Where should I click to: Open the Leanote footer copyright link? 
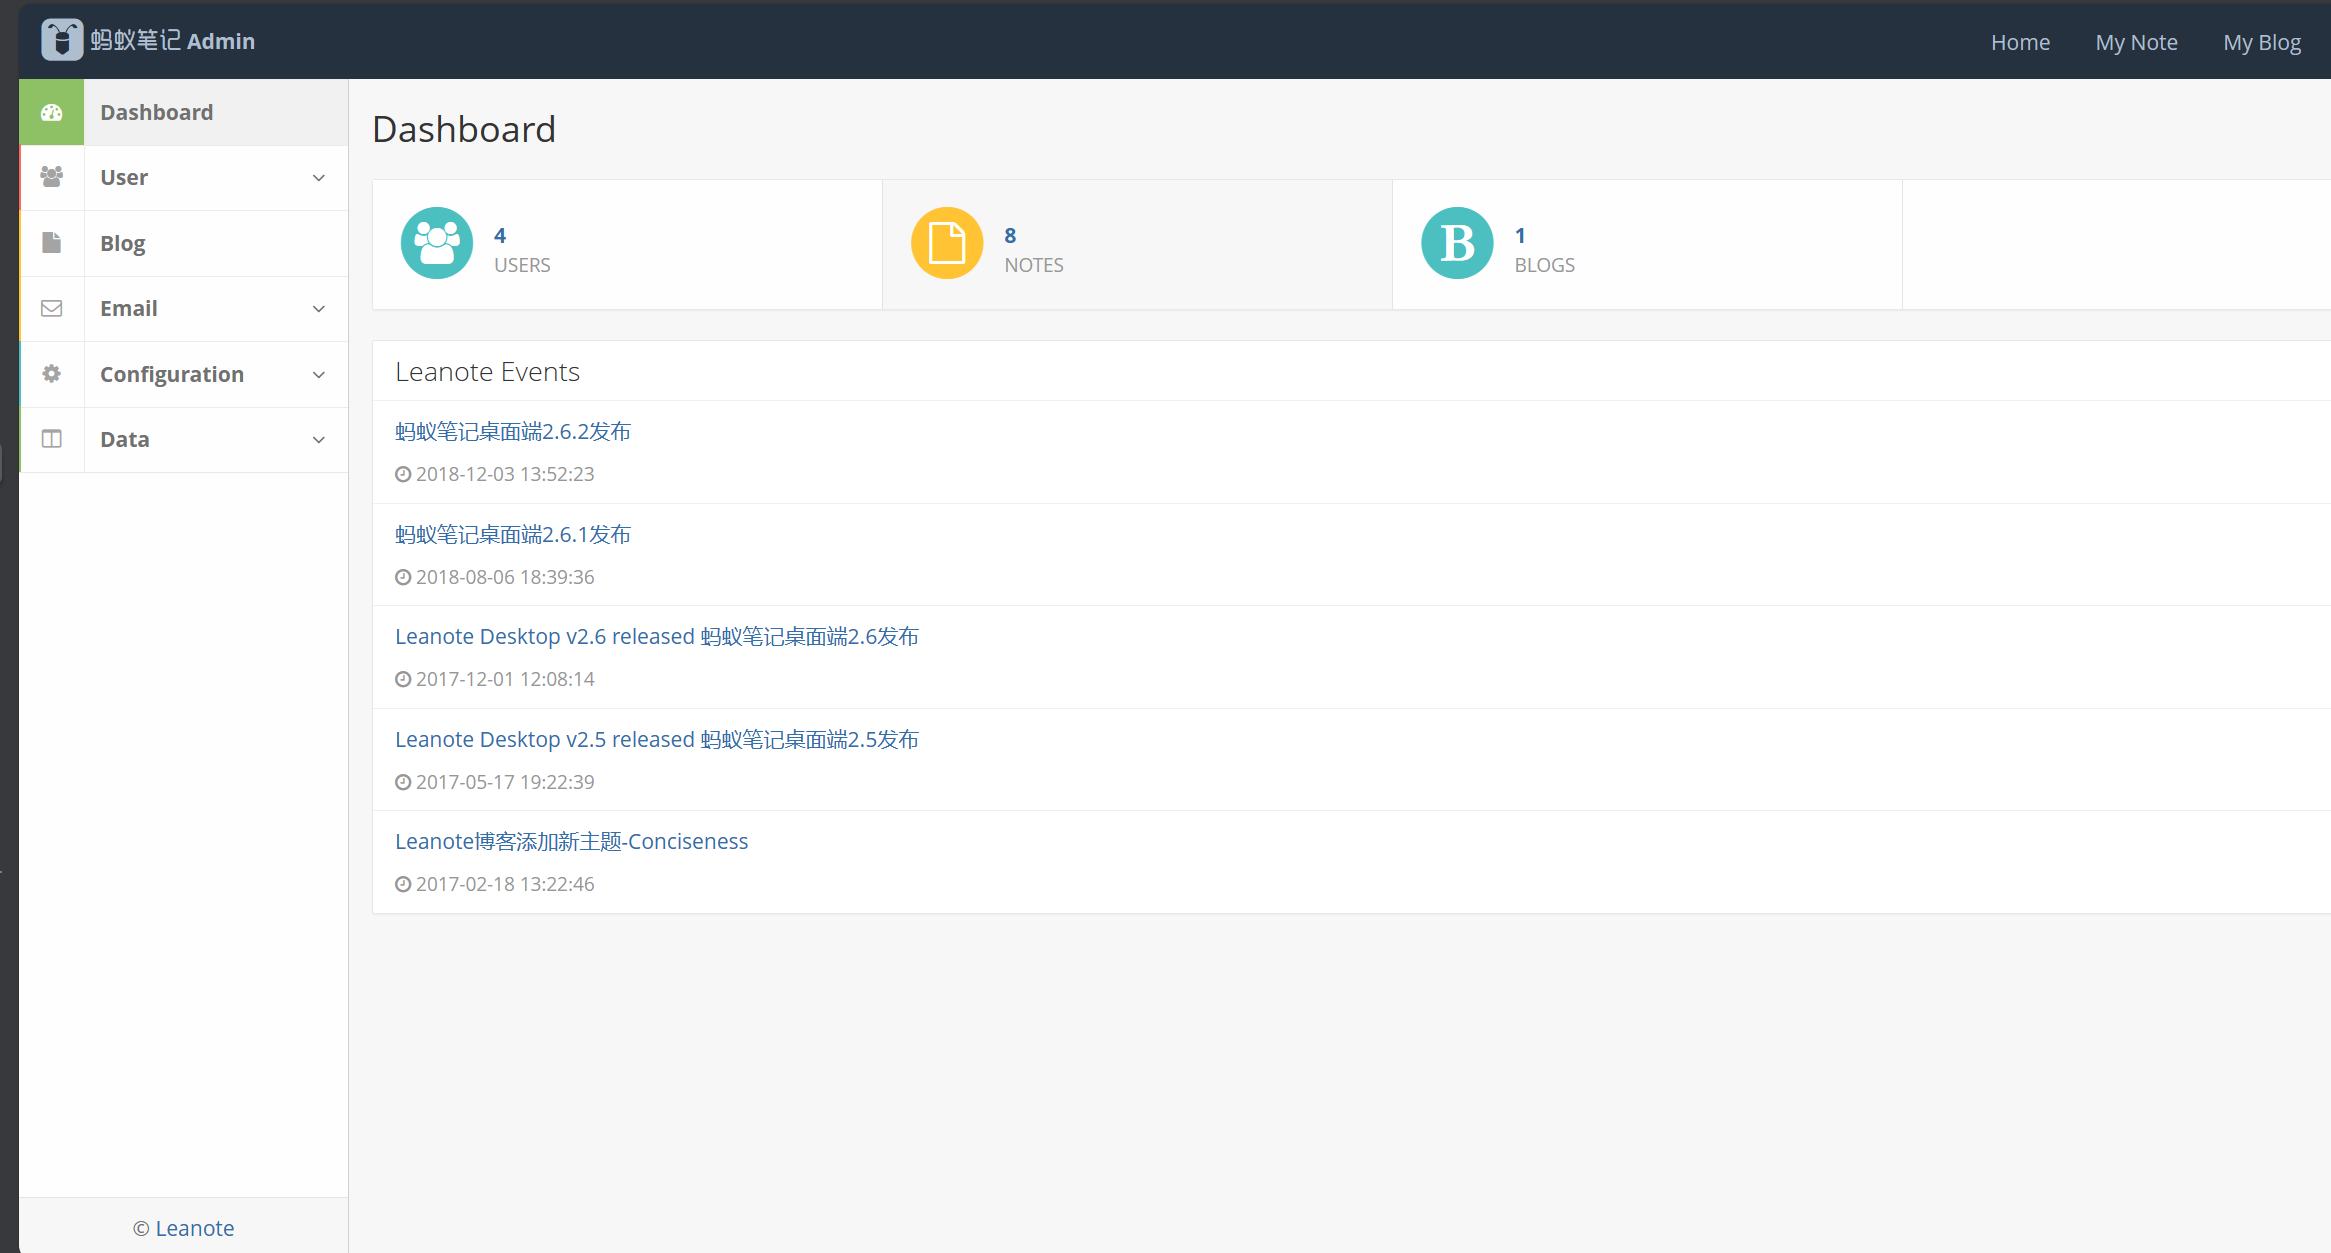click(x=194, y=1228)
